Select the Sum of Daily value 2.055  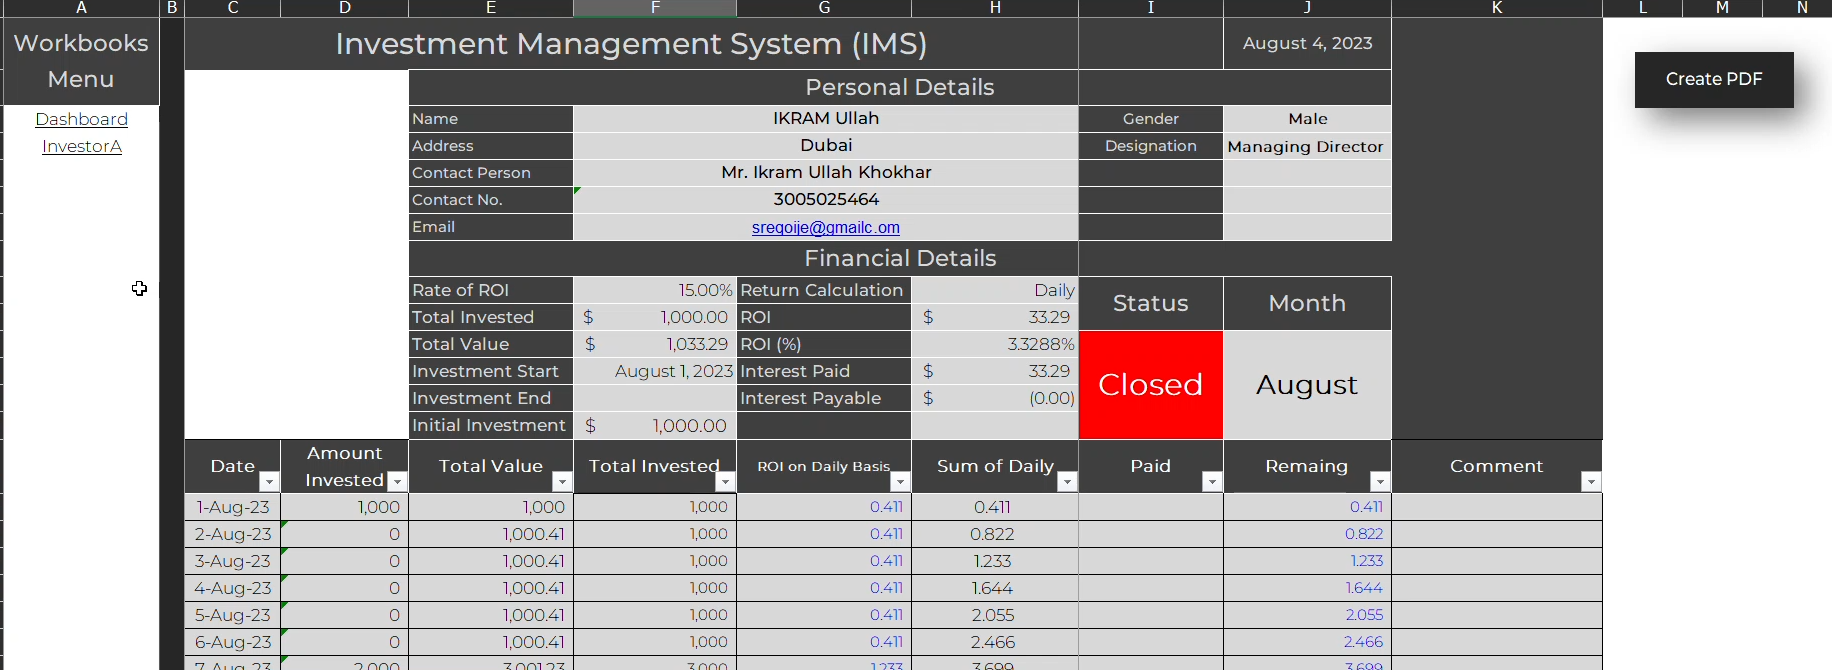[x=995, y=615]
